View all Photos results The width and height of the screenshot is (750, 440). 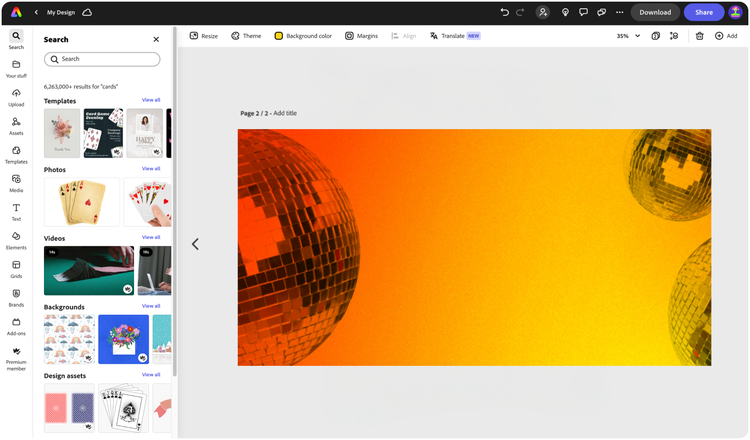coord(151,168)
